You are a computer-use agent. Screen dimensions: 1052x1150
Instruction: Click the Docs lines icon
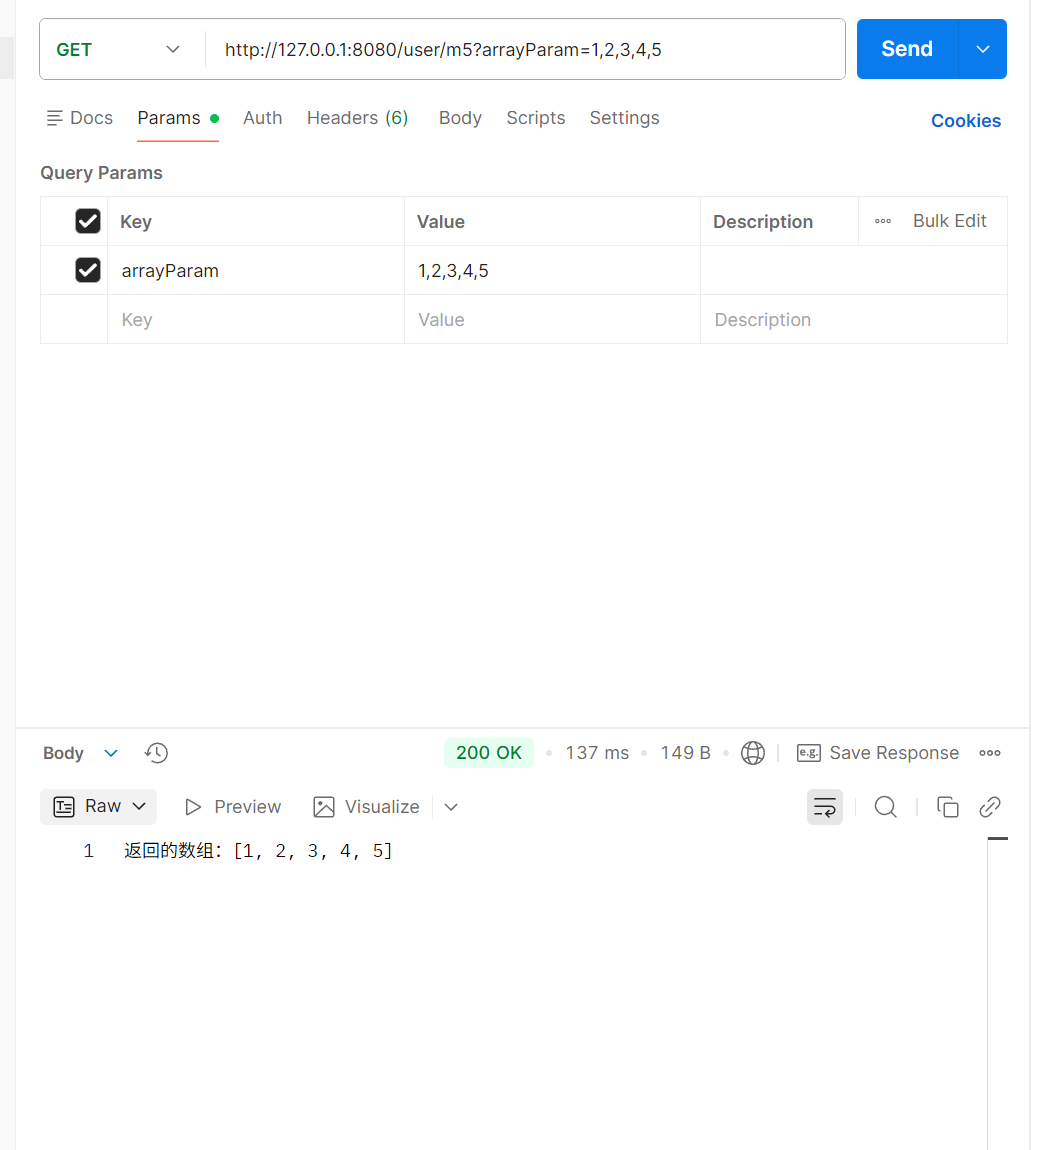(x=54, y=118)
